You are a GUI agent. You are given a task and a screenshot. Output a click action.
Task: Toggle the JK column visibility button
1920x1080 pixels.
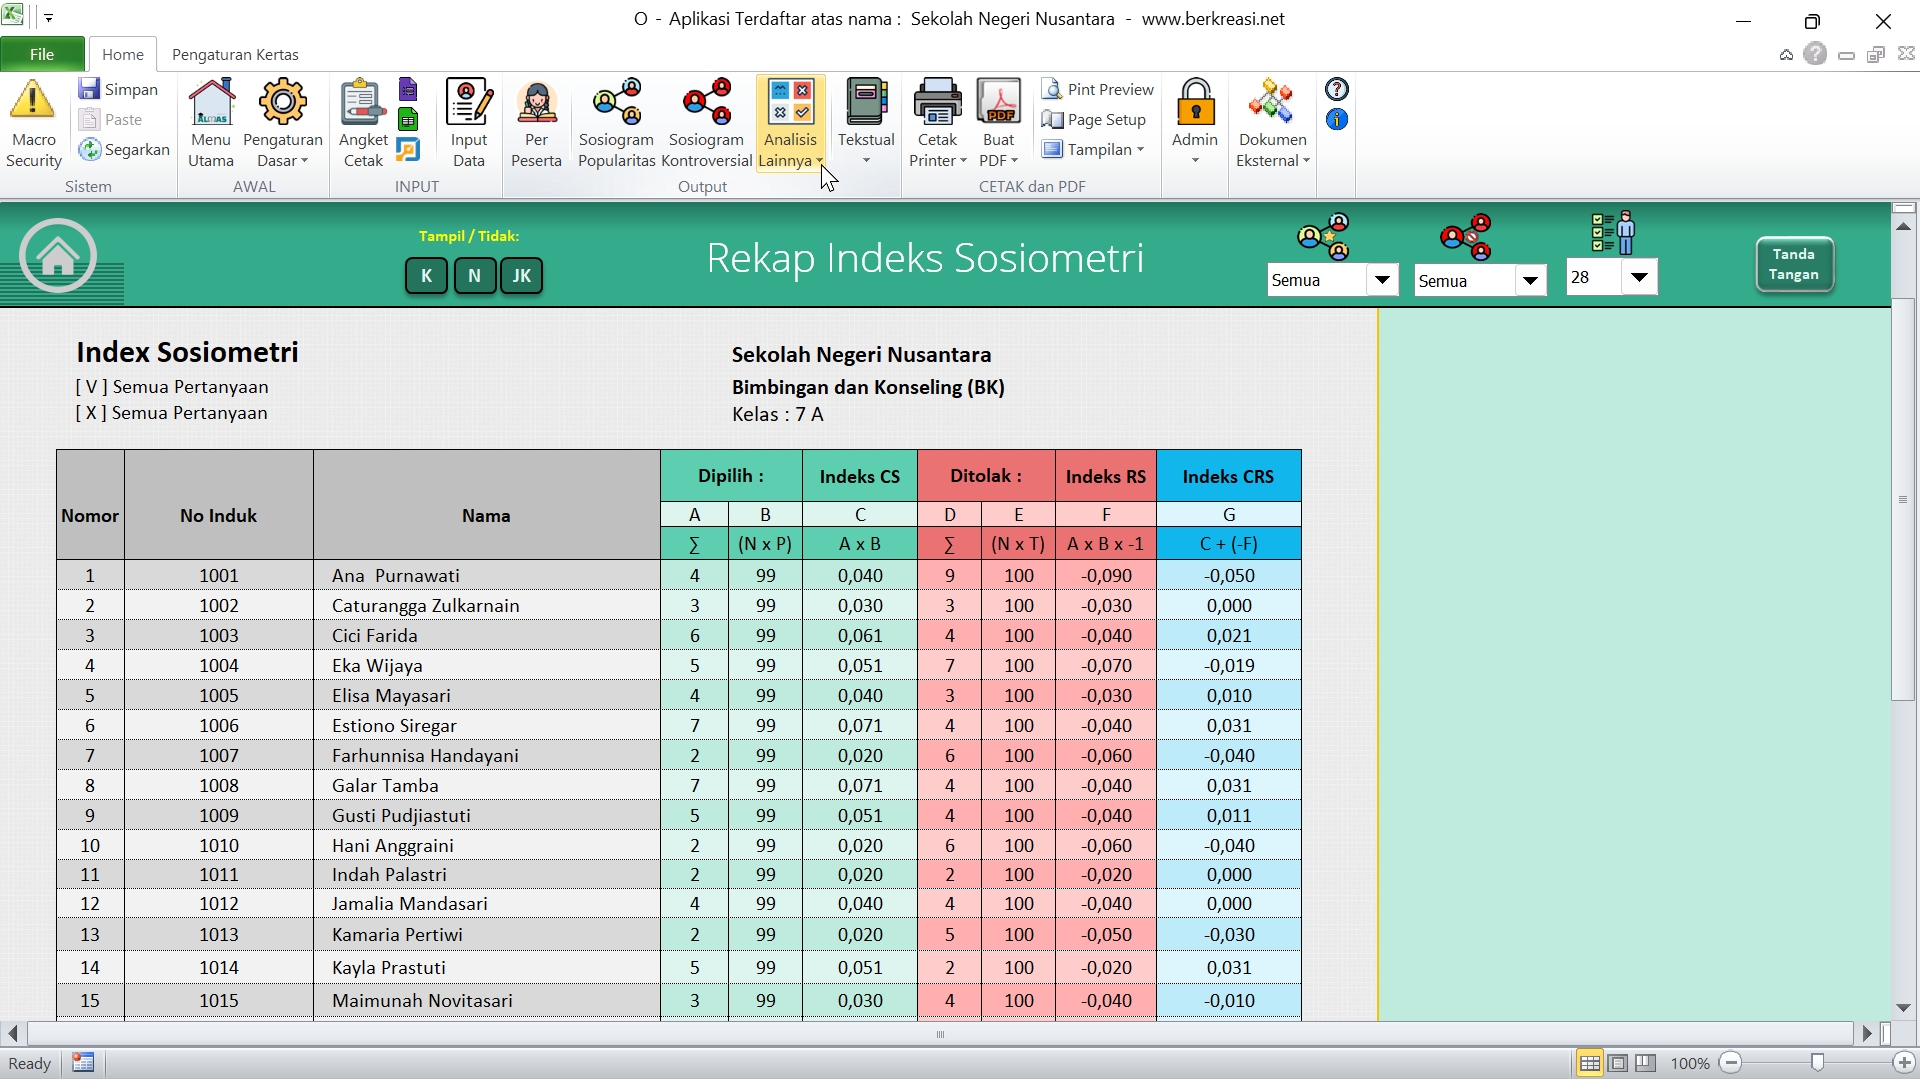pyautogui.click(x=522, y=276)
